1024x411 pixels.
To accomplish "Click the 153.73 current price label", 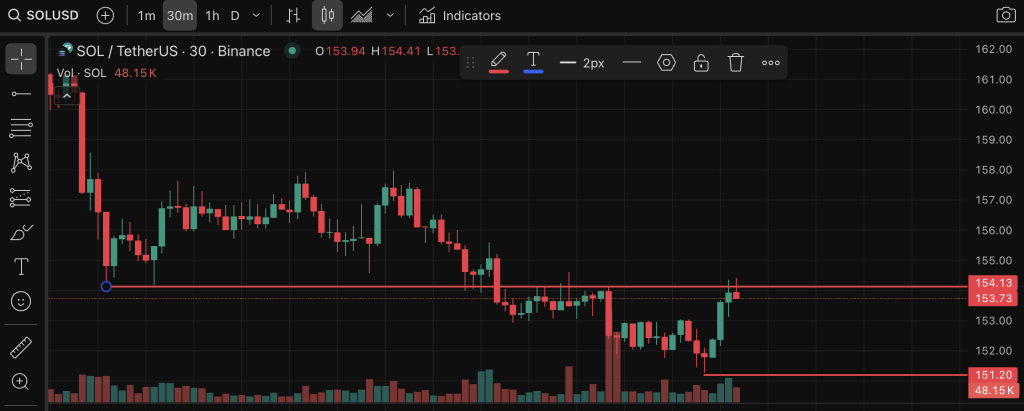I will 995,298.
